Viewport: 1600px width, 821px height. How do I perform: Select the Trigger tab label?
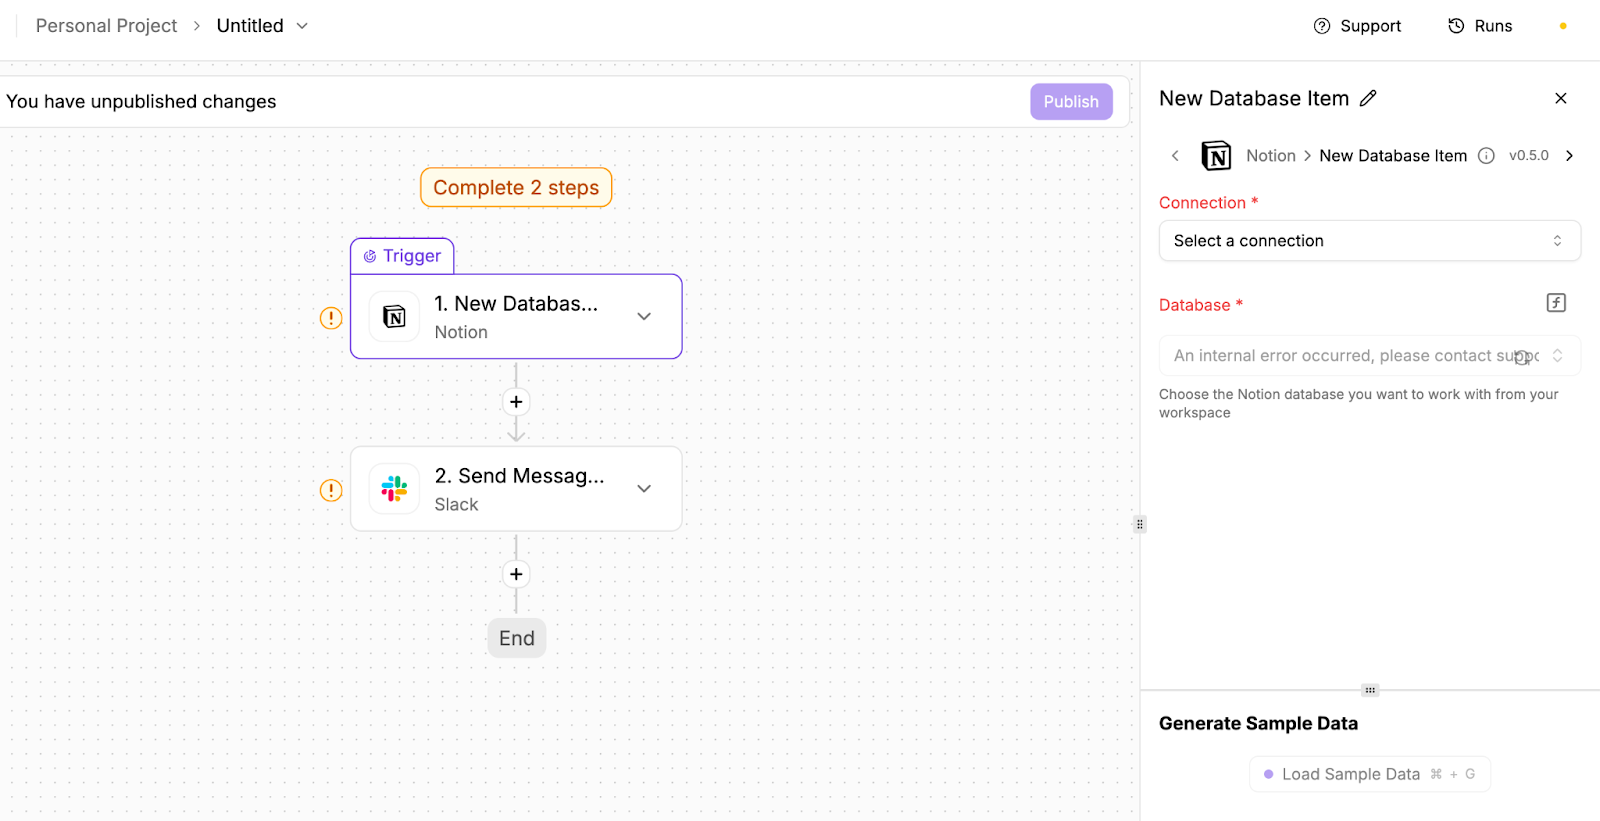click(x=402, y=256)
